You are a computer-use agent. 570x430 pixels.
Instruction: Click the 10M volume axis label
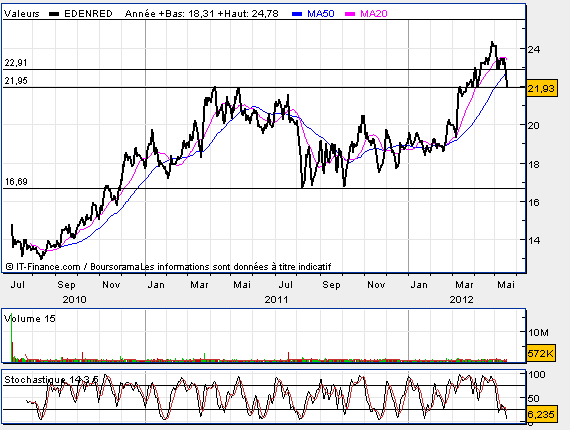tap(538, 333)
